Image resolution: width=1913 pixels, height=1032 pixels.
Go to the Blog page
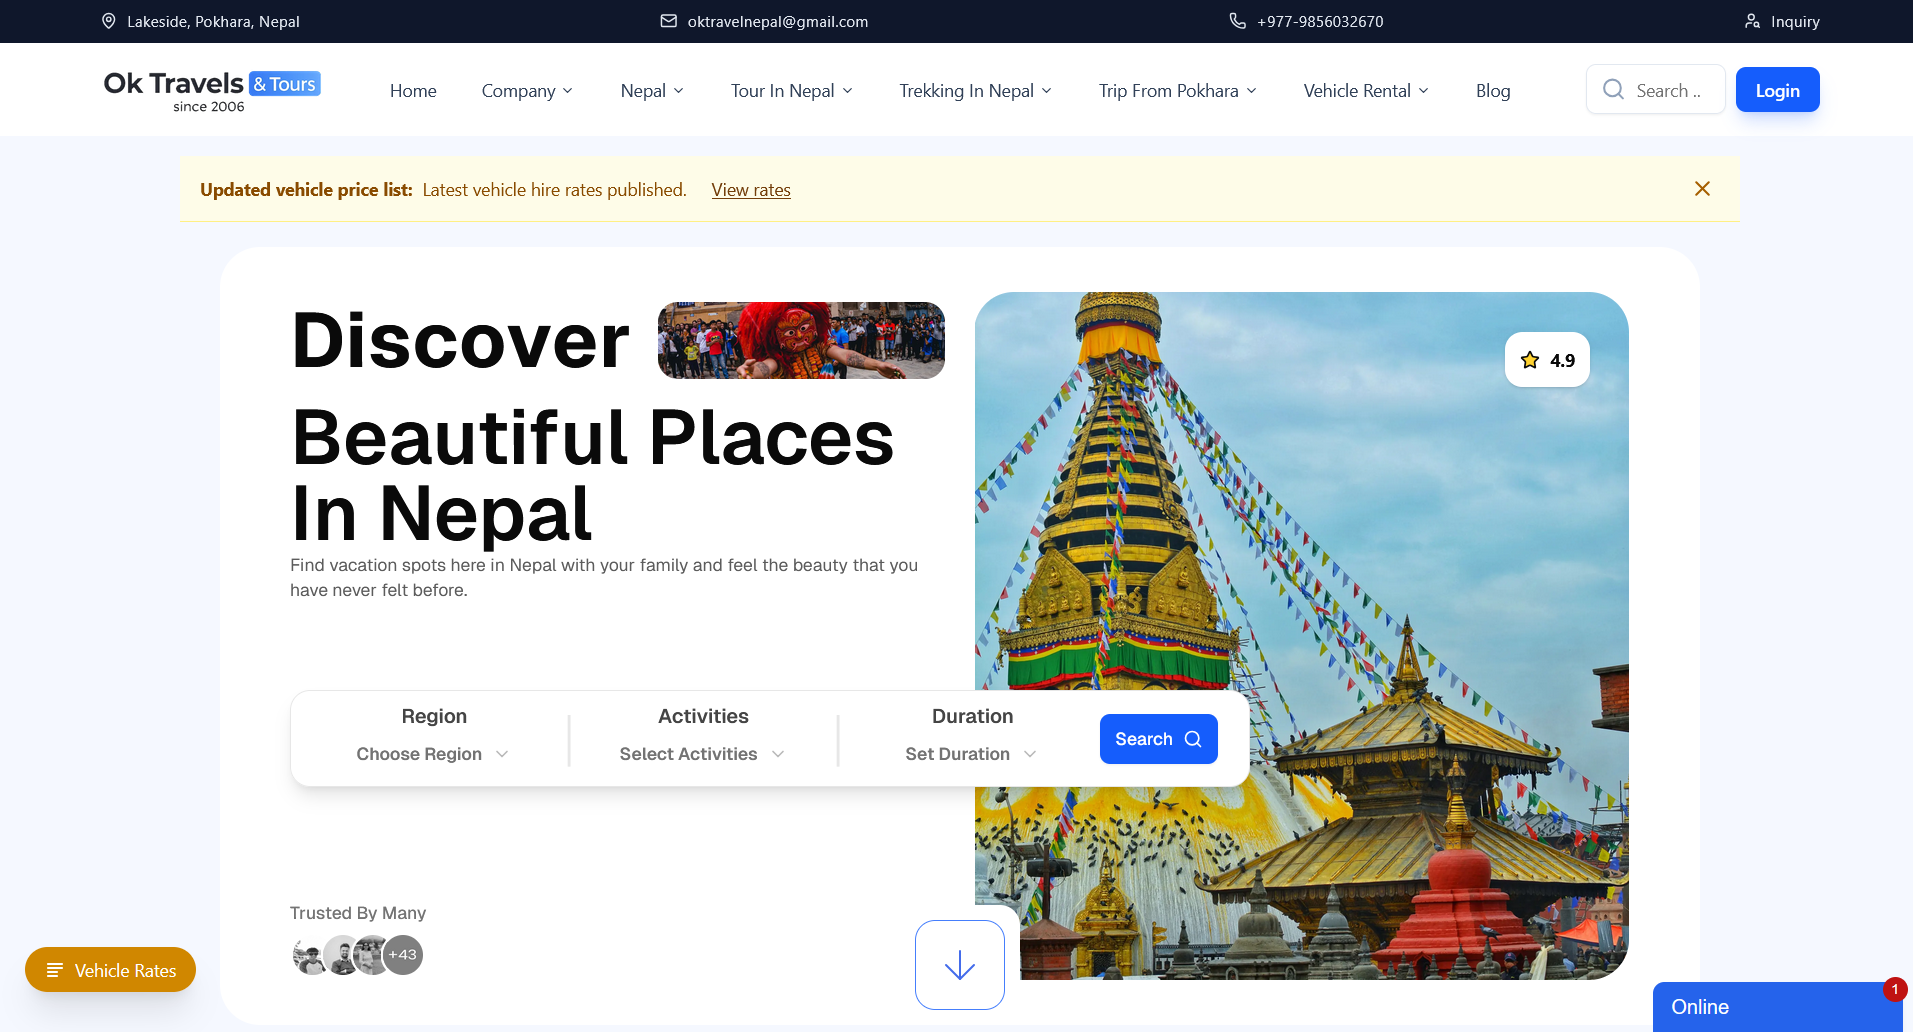tap(1493, 90)
